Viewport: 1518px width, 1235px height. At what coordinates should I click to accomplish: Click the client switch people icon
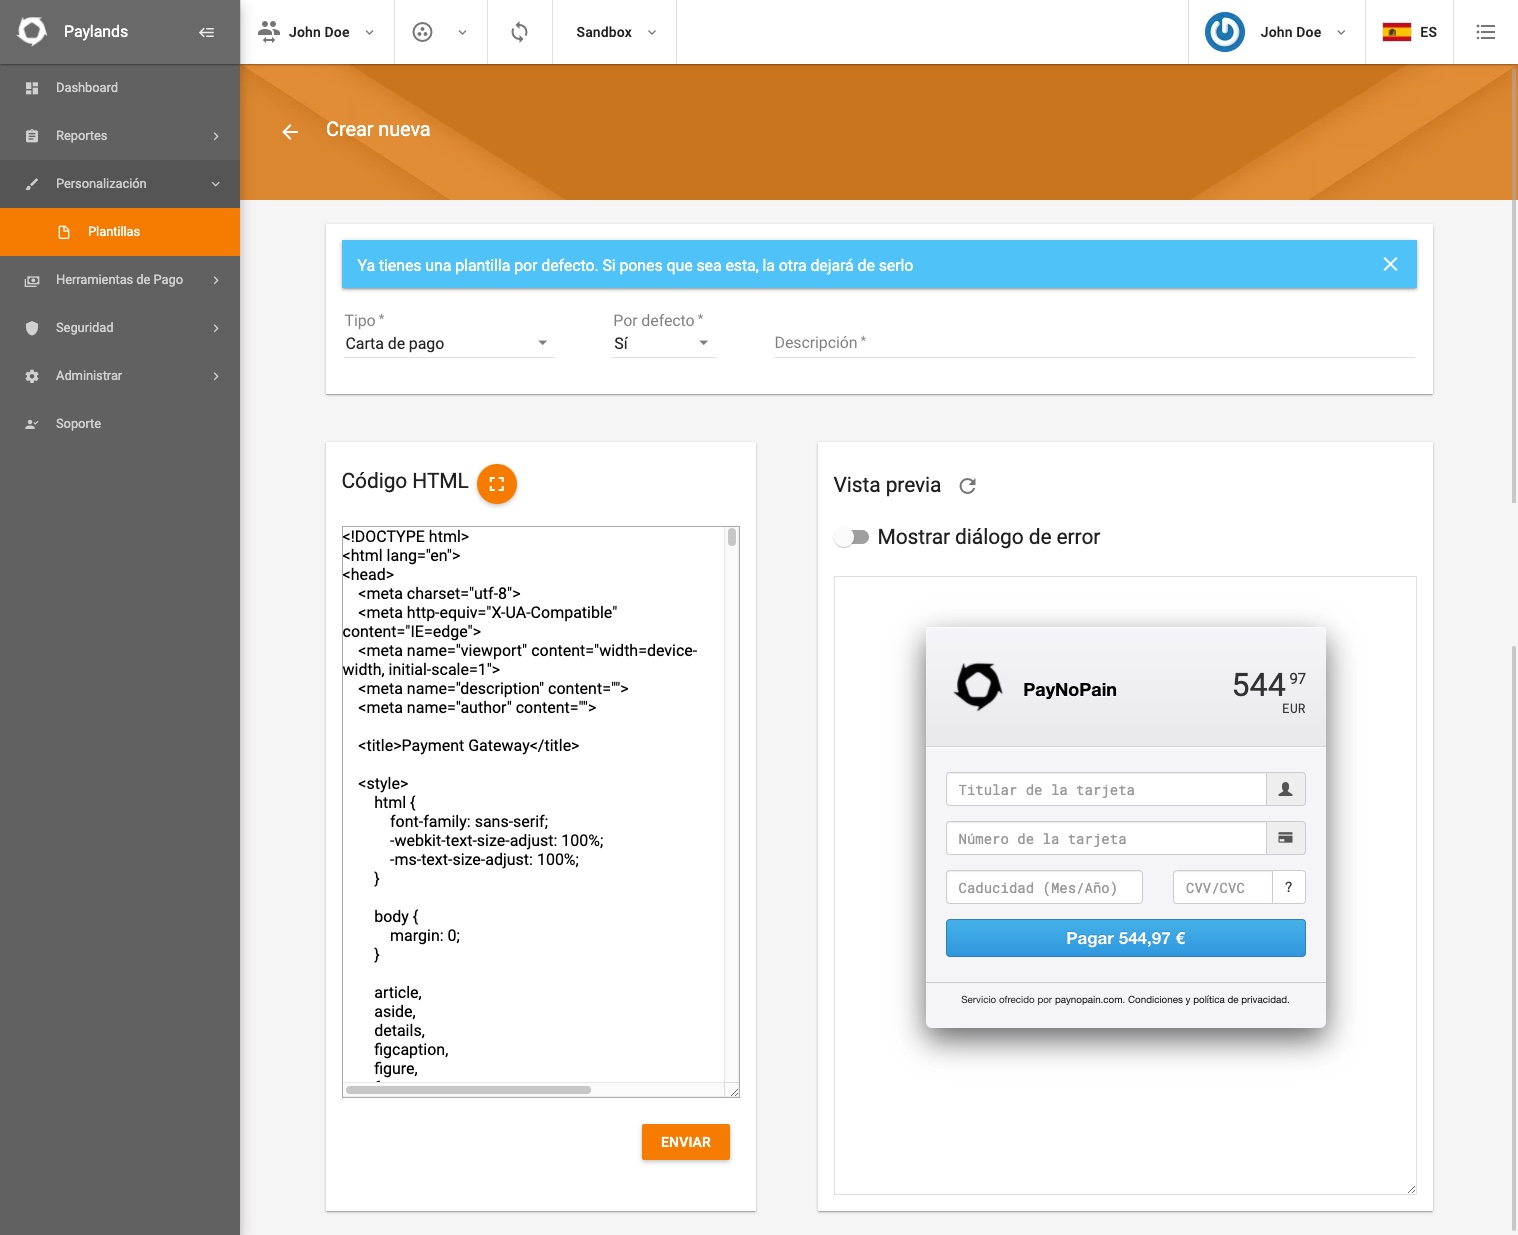(269, 32)
